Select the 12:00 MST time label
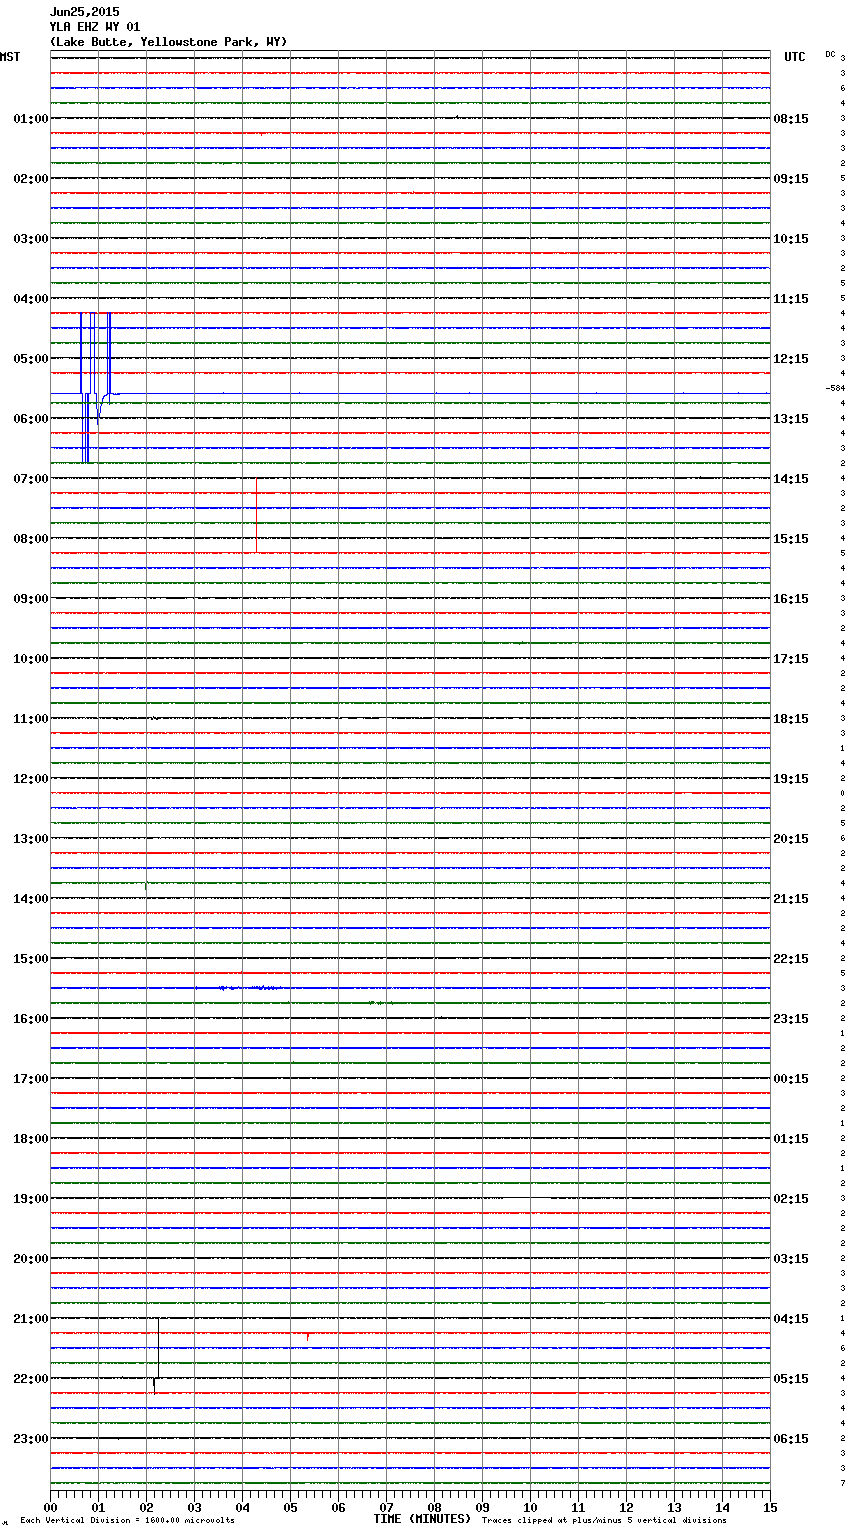Image resolution: width=850 pixels, height=1534 pixels. tap(30, 779)
